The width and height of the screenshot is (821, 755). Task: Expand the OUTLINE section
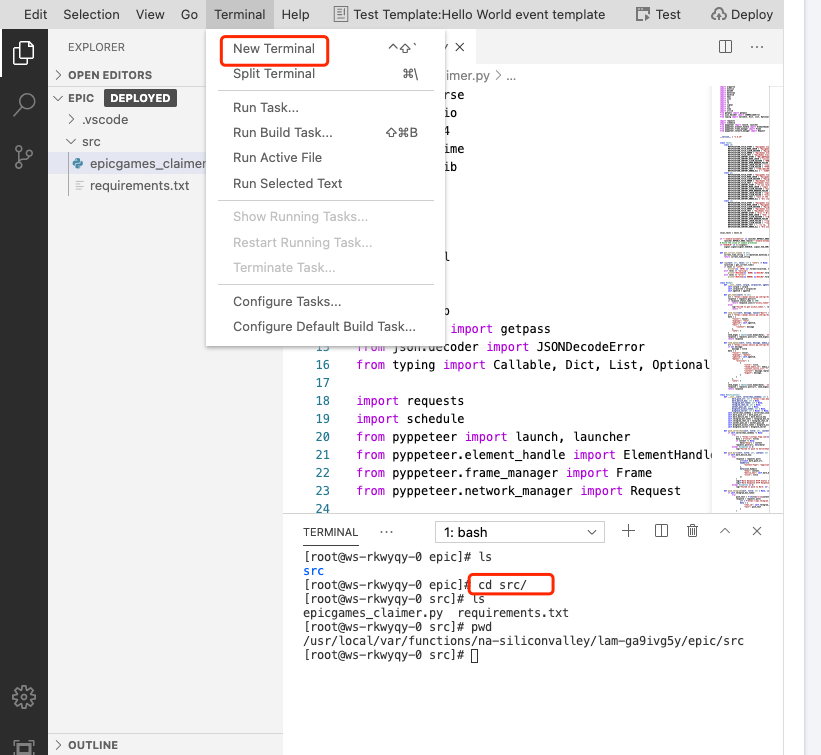pyautogui.click(x=92, y=745)
